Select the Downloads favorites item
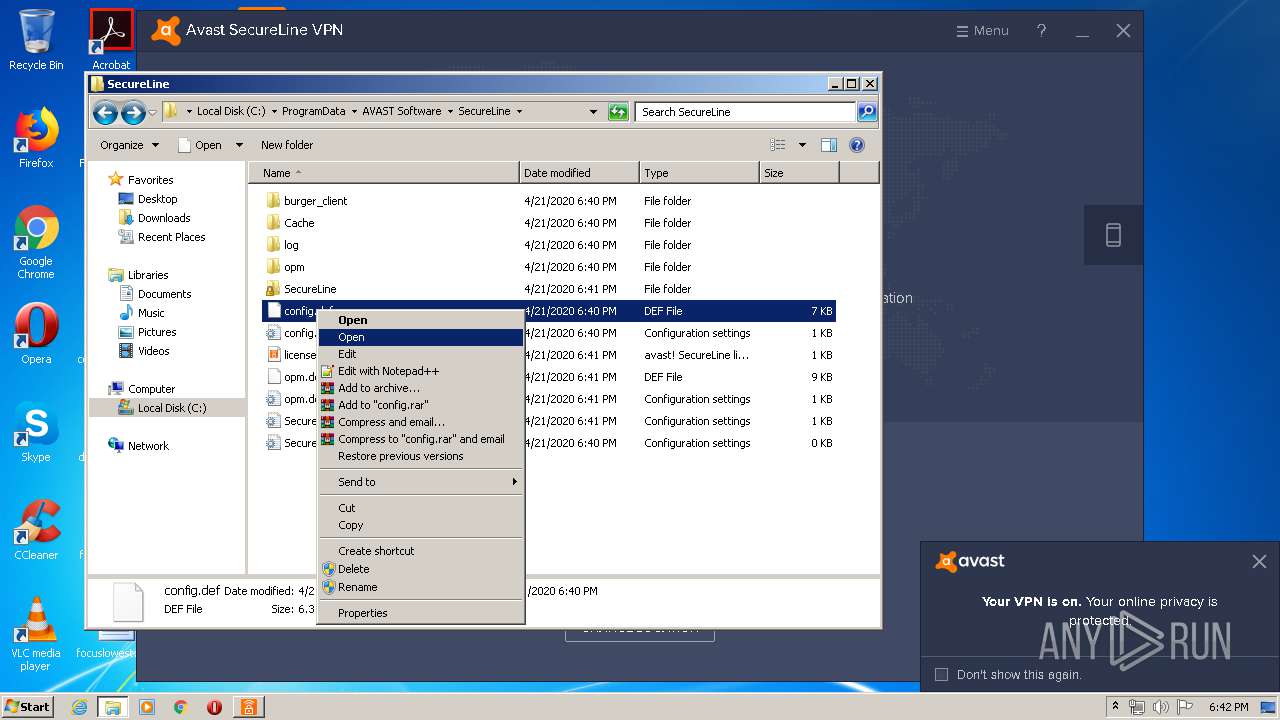Screen dimensions: 1280x720 pos(164,218)
